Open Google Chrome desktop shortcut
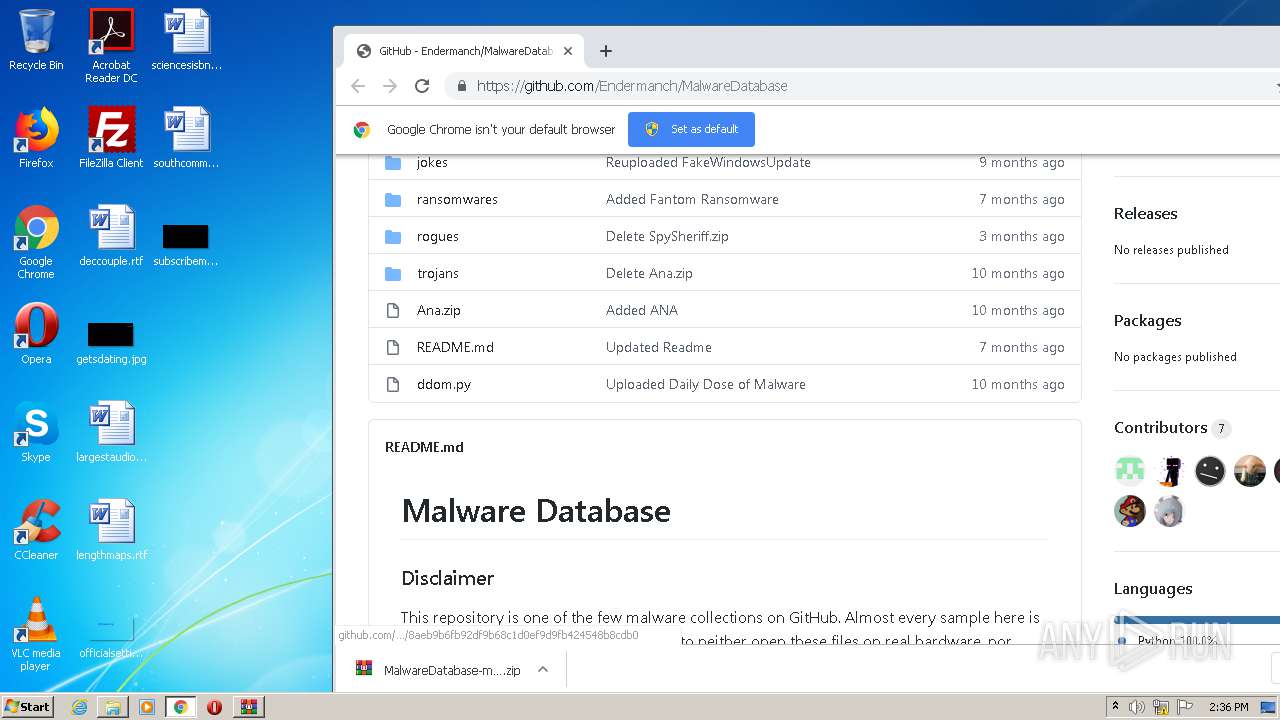The width and height of the screenshot is (1280, 720). pyautogui.click(x=36, y=242)
